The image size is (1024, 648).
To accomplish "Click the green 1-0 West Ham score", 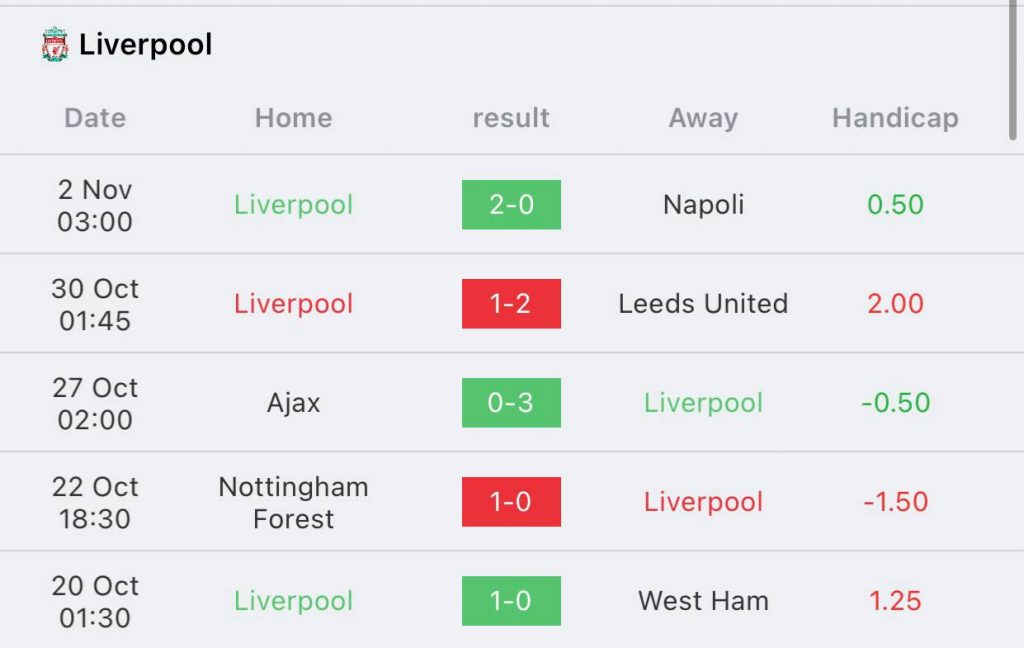I will [511, 601].
